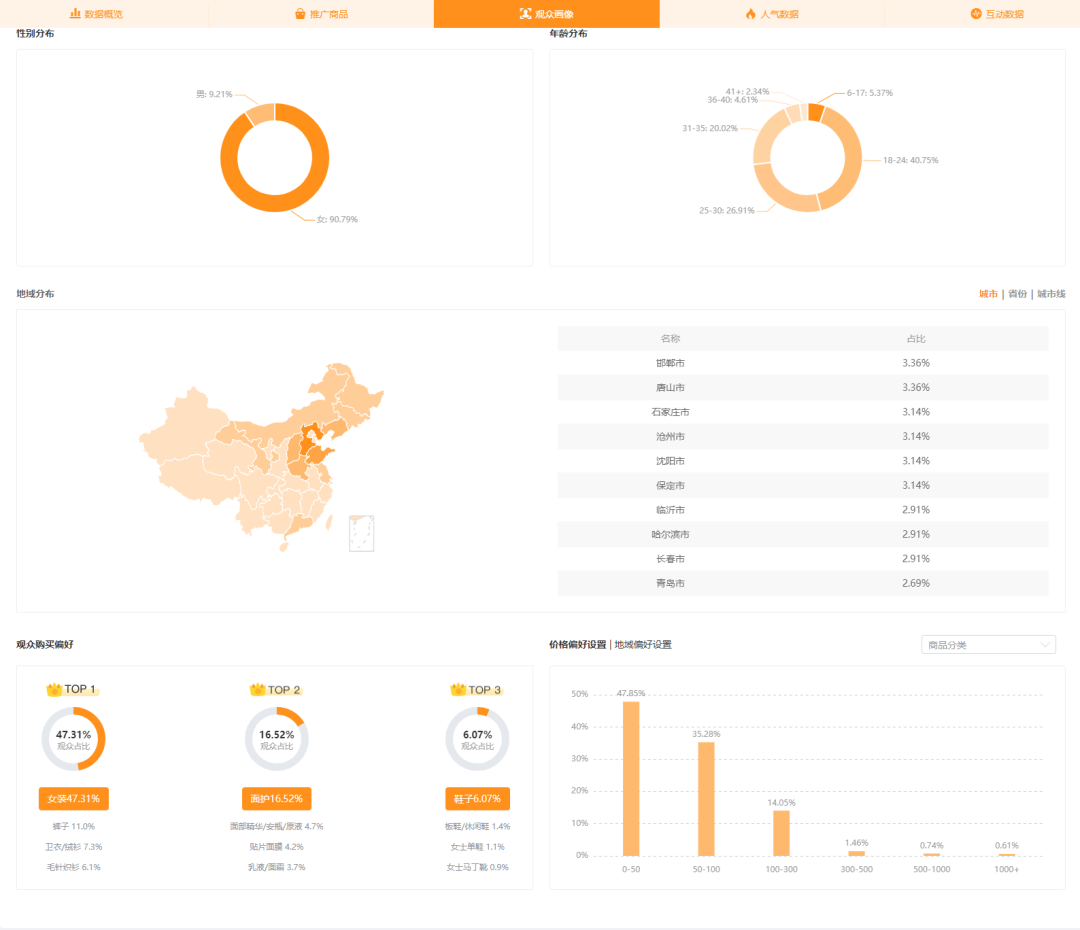Select the 沧州市 row

(x=803, y=437)
